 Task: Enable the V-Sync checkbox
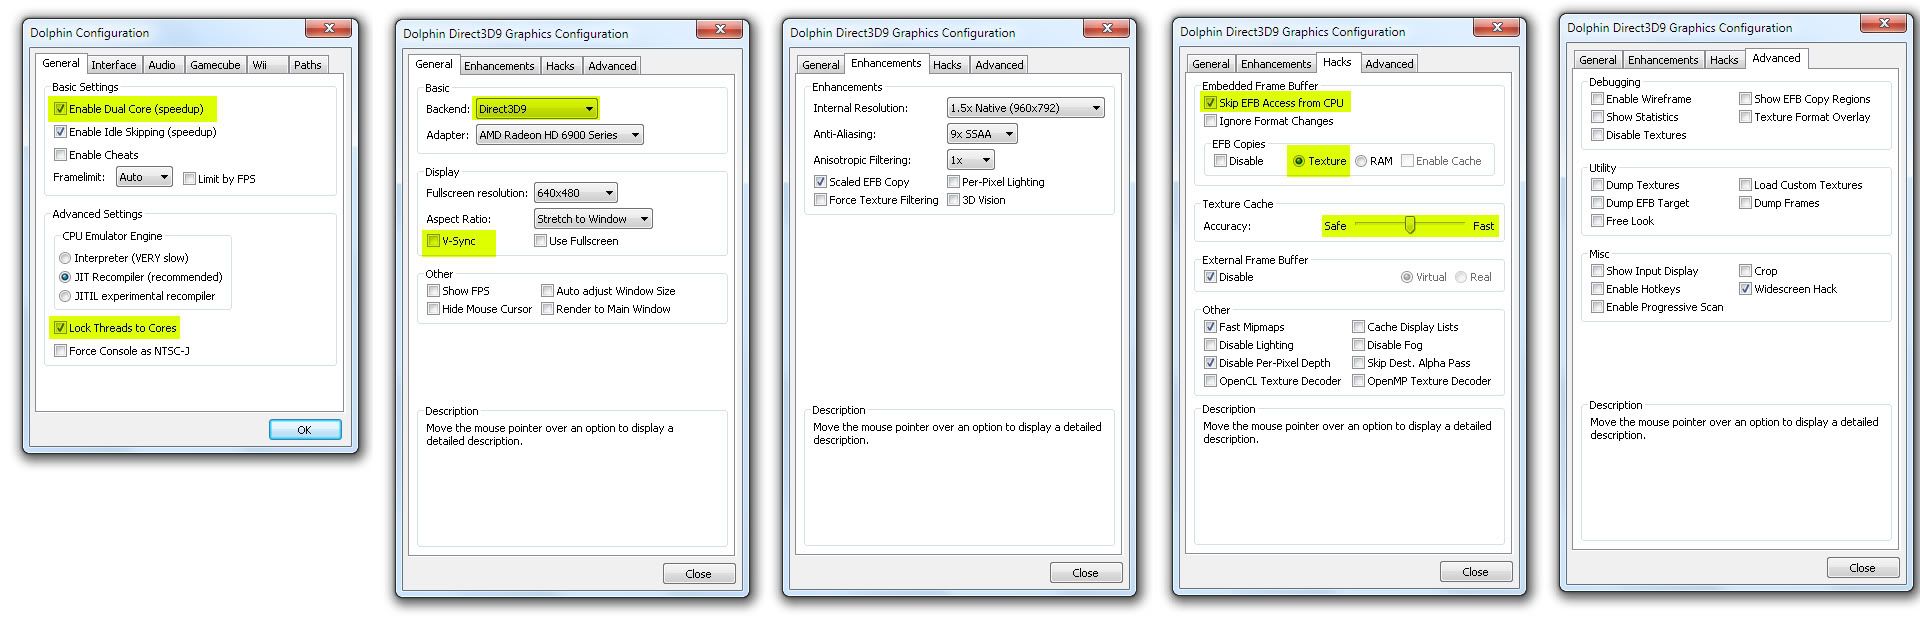434,241
